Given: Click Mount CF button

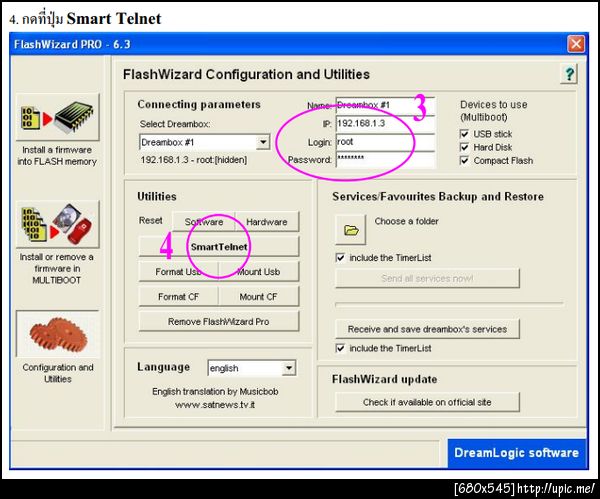Looking at the screenshot, I should pyautogui.click(x=259, y=297).
